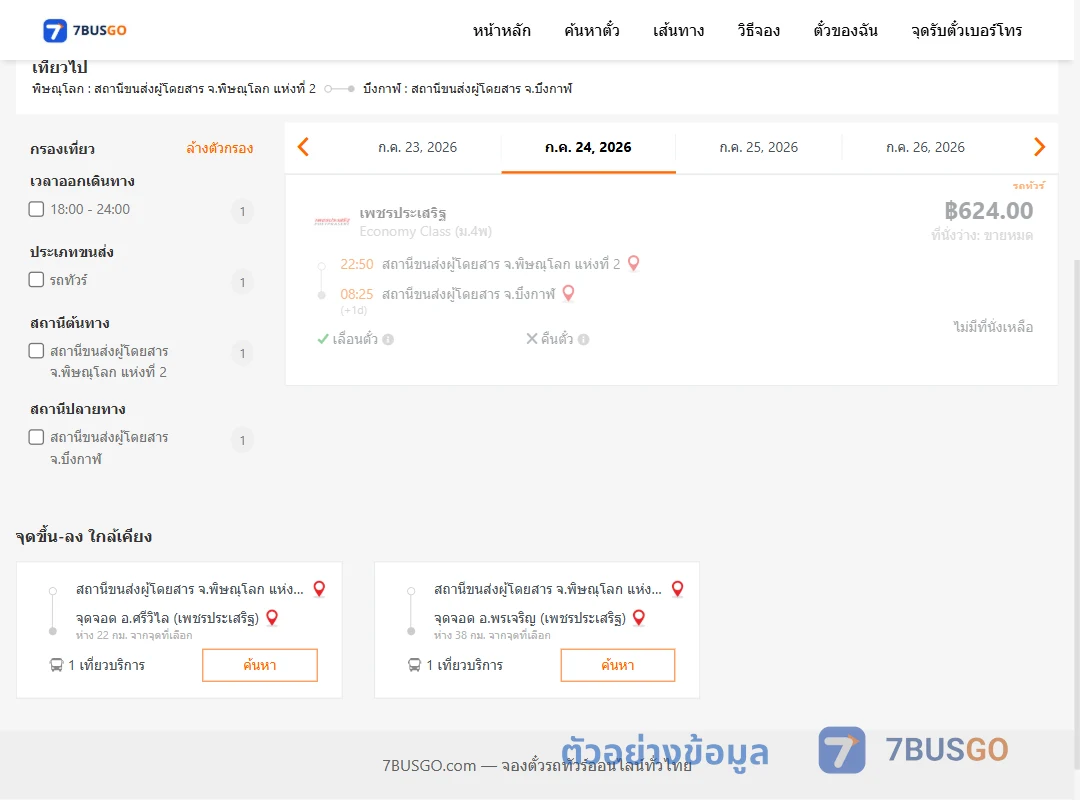
Task: Click จุดขึ้น-ลง ใกล้เคียง heading
Action: (x=84, y=536)
